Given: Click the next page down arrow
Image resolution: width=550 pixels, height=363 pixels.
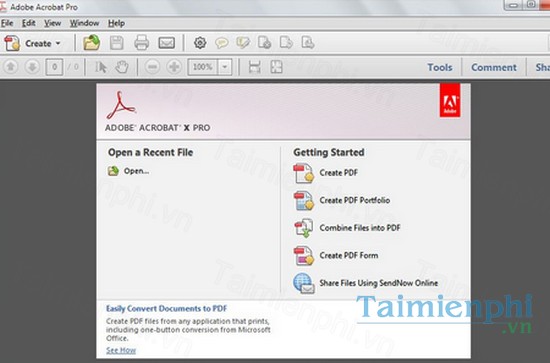Looking at the screenshot, I should tap(32, 67).
